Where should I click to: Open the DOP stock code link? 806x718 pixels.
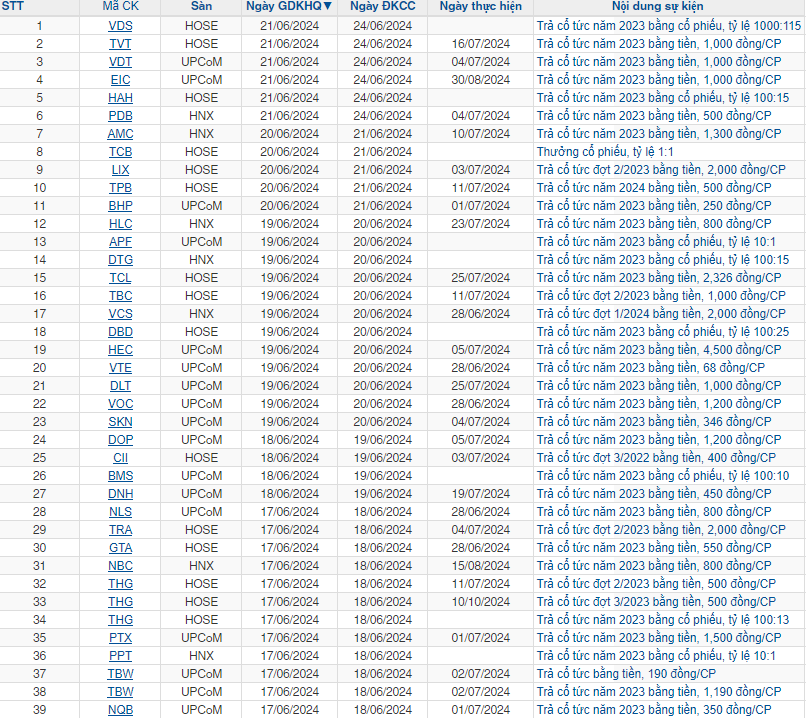(120, 439)
